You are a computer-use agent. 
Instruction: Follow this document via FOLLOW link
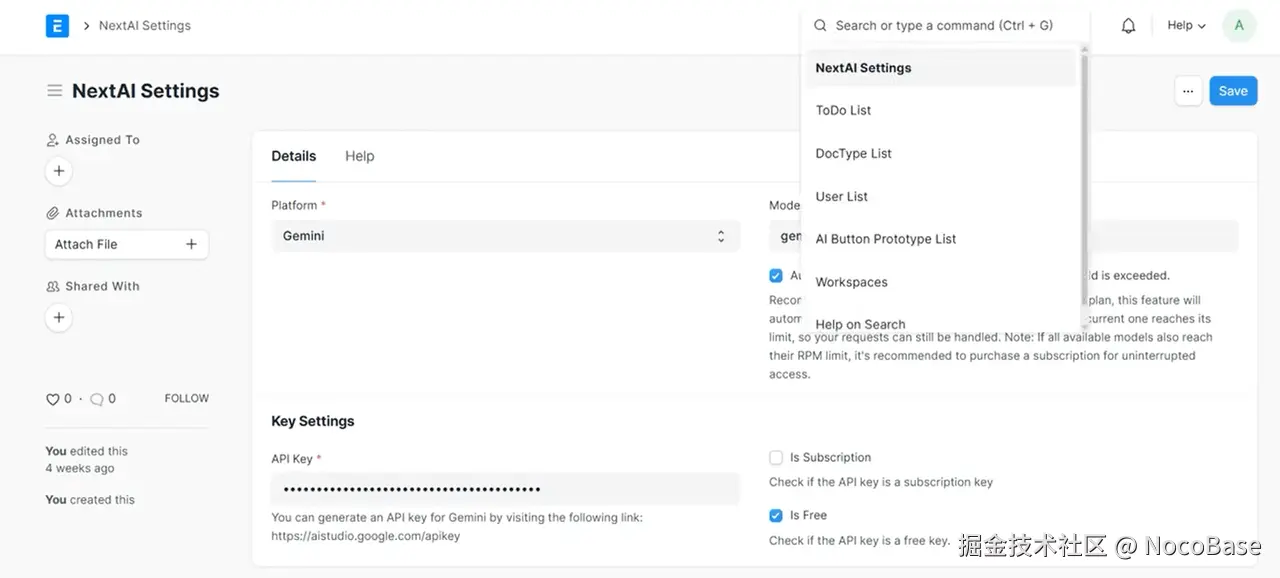(186, 398)
